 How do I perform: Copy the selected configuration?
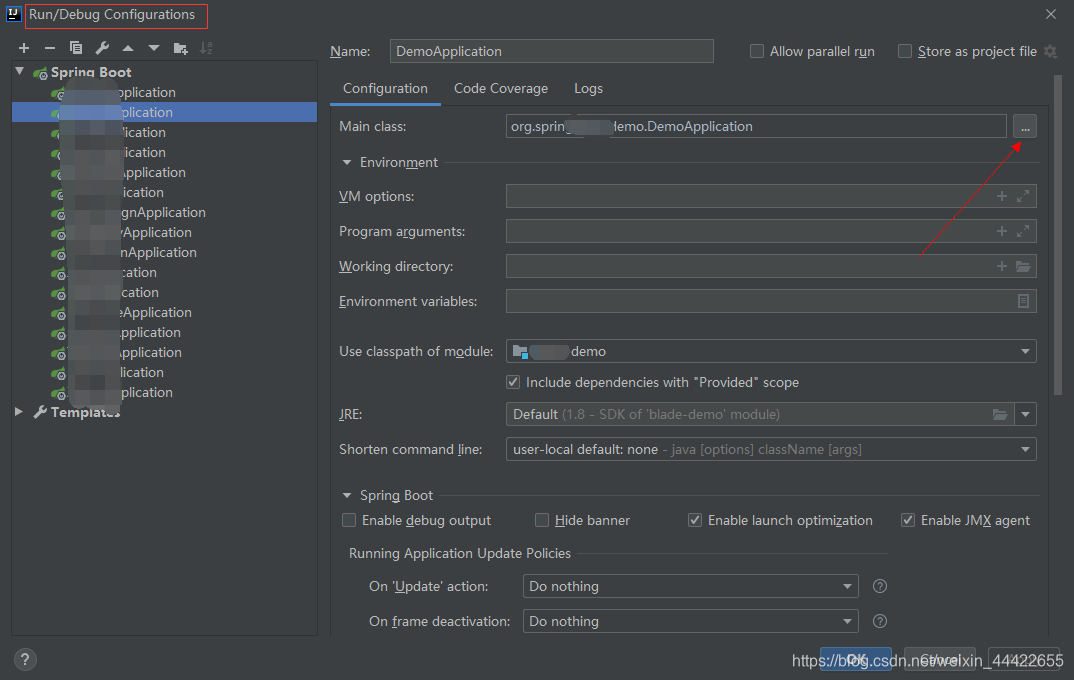76,48
